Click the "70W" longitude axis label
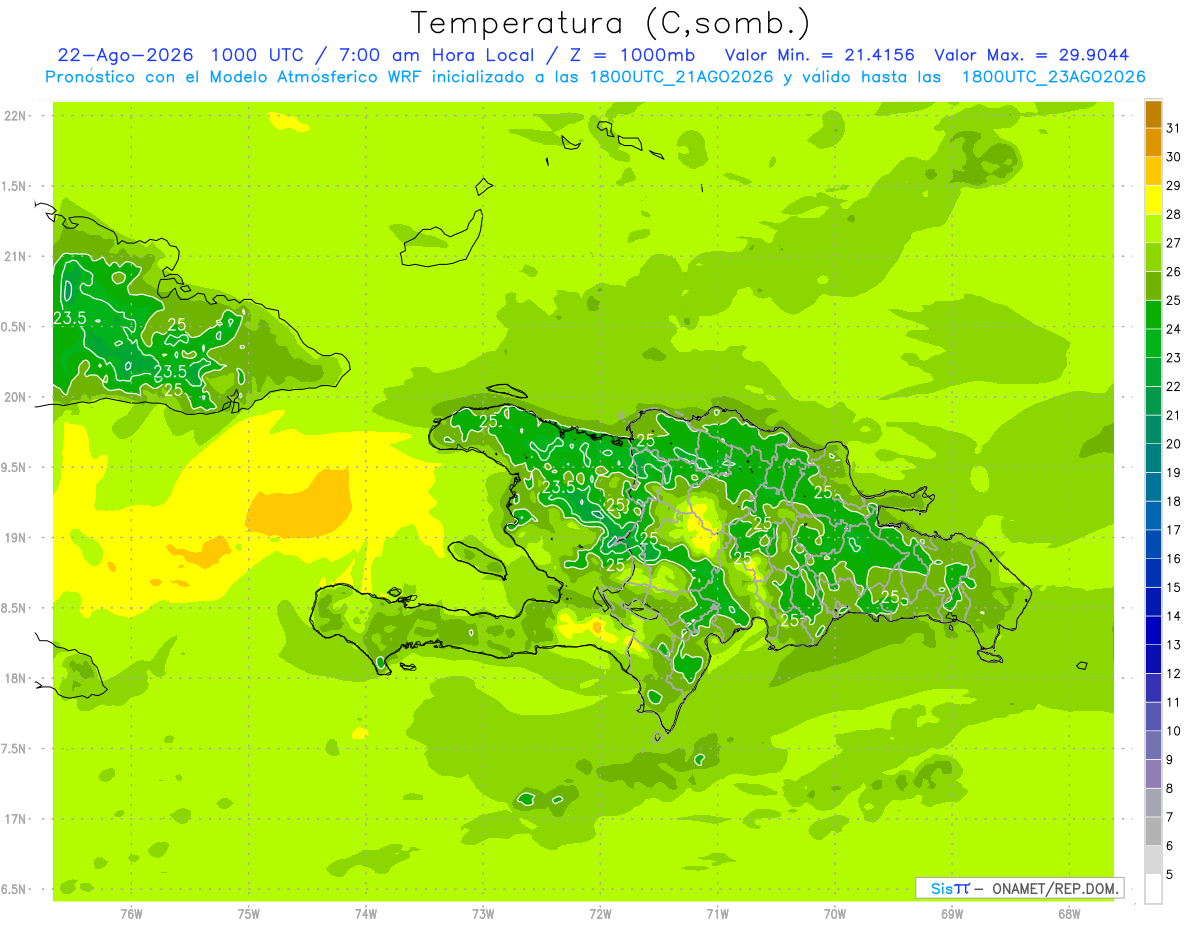1200x927 pixels. 835,914
